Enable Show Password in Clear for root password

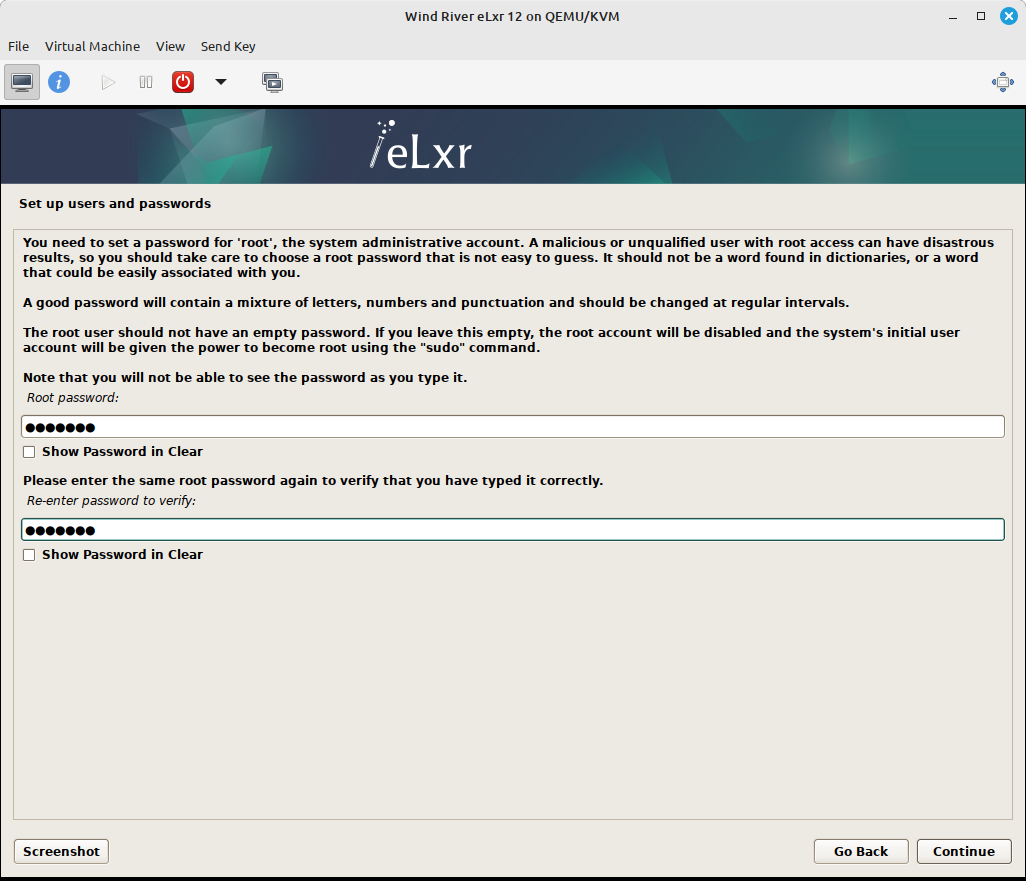(29, 451)
